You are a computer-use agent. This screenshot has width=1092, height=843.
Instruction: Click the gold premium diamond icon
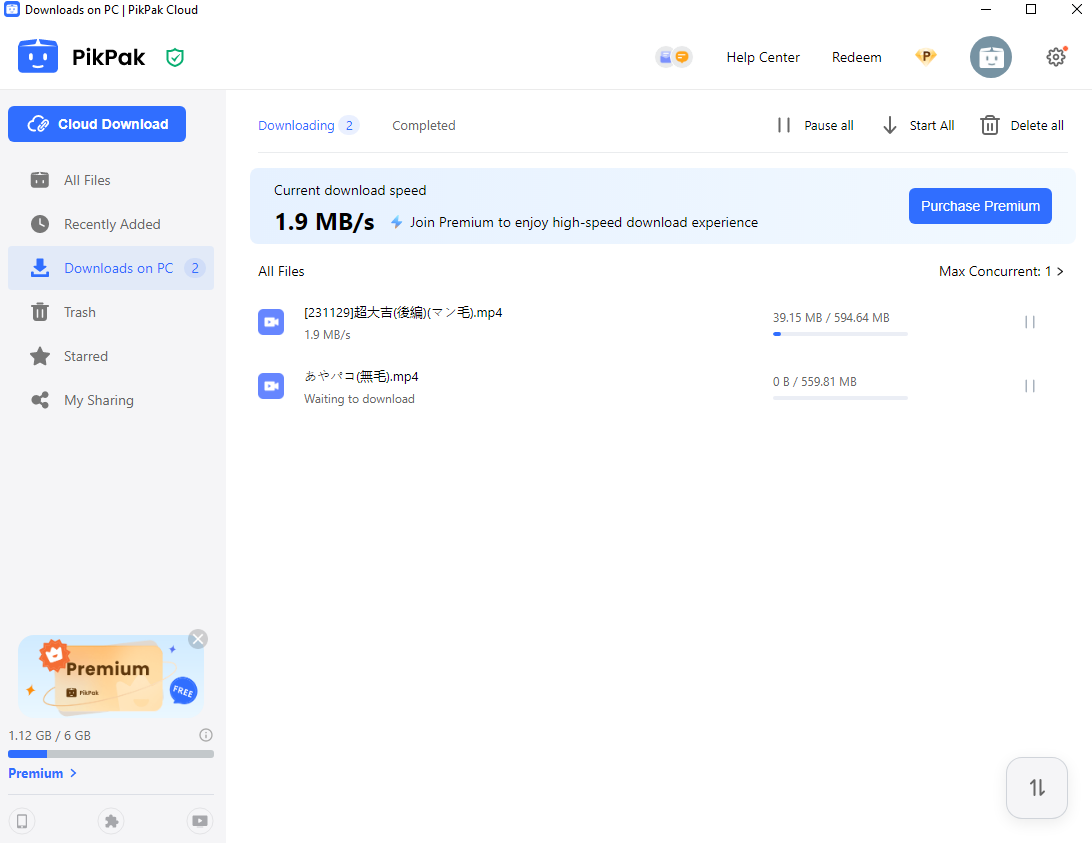(926, 57)
